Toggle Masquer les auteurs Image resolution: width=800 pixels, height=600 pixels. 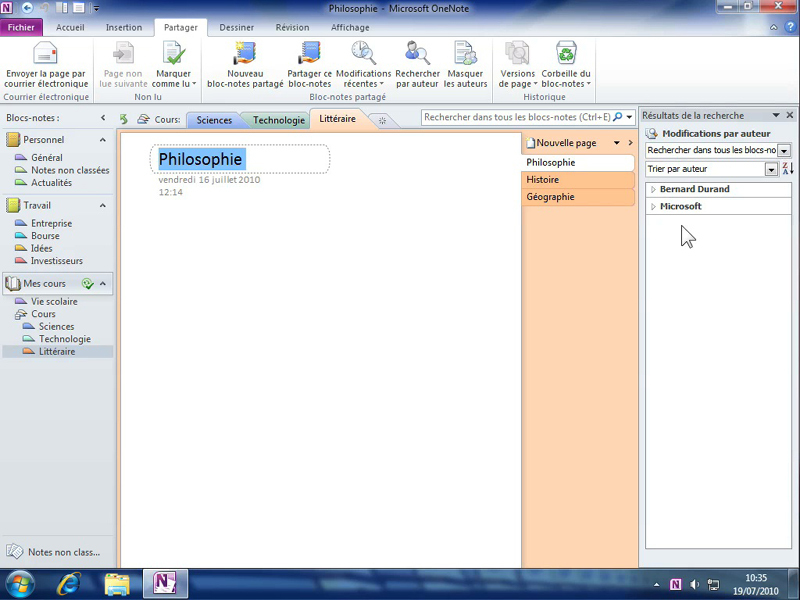[x=465, y=65]
